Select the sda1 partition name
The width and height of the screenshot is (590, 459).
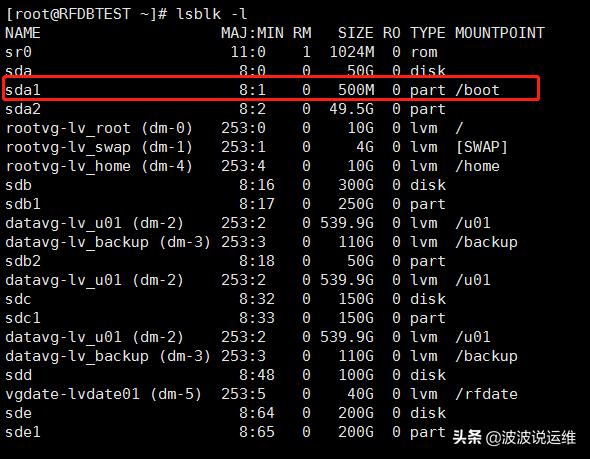23,90
